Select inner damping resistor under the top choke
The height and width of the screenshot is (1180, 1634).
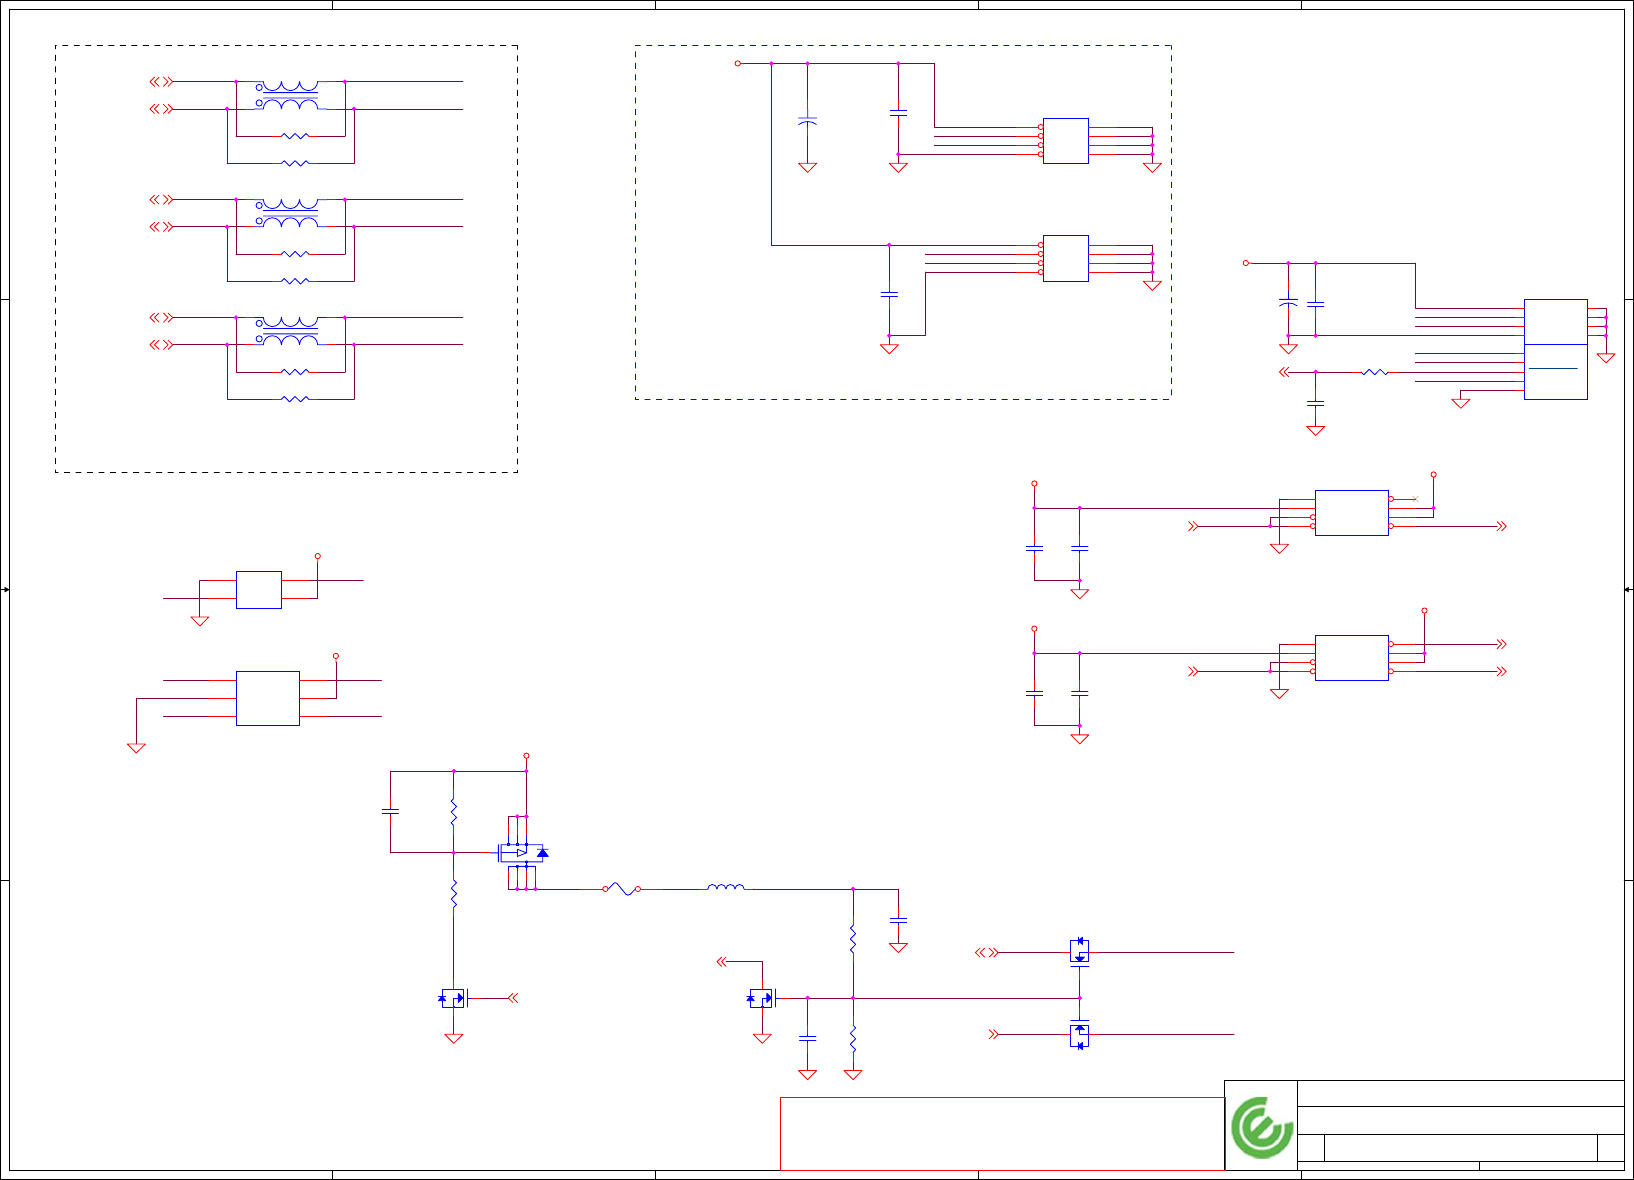[x=295, y=136]
